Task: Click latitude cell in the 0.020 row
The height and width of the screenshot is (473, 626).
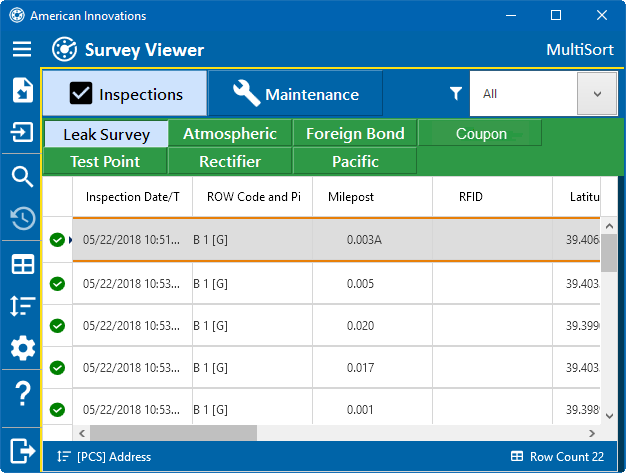Action: [576, 325]
